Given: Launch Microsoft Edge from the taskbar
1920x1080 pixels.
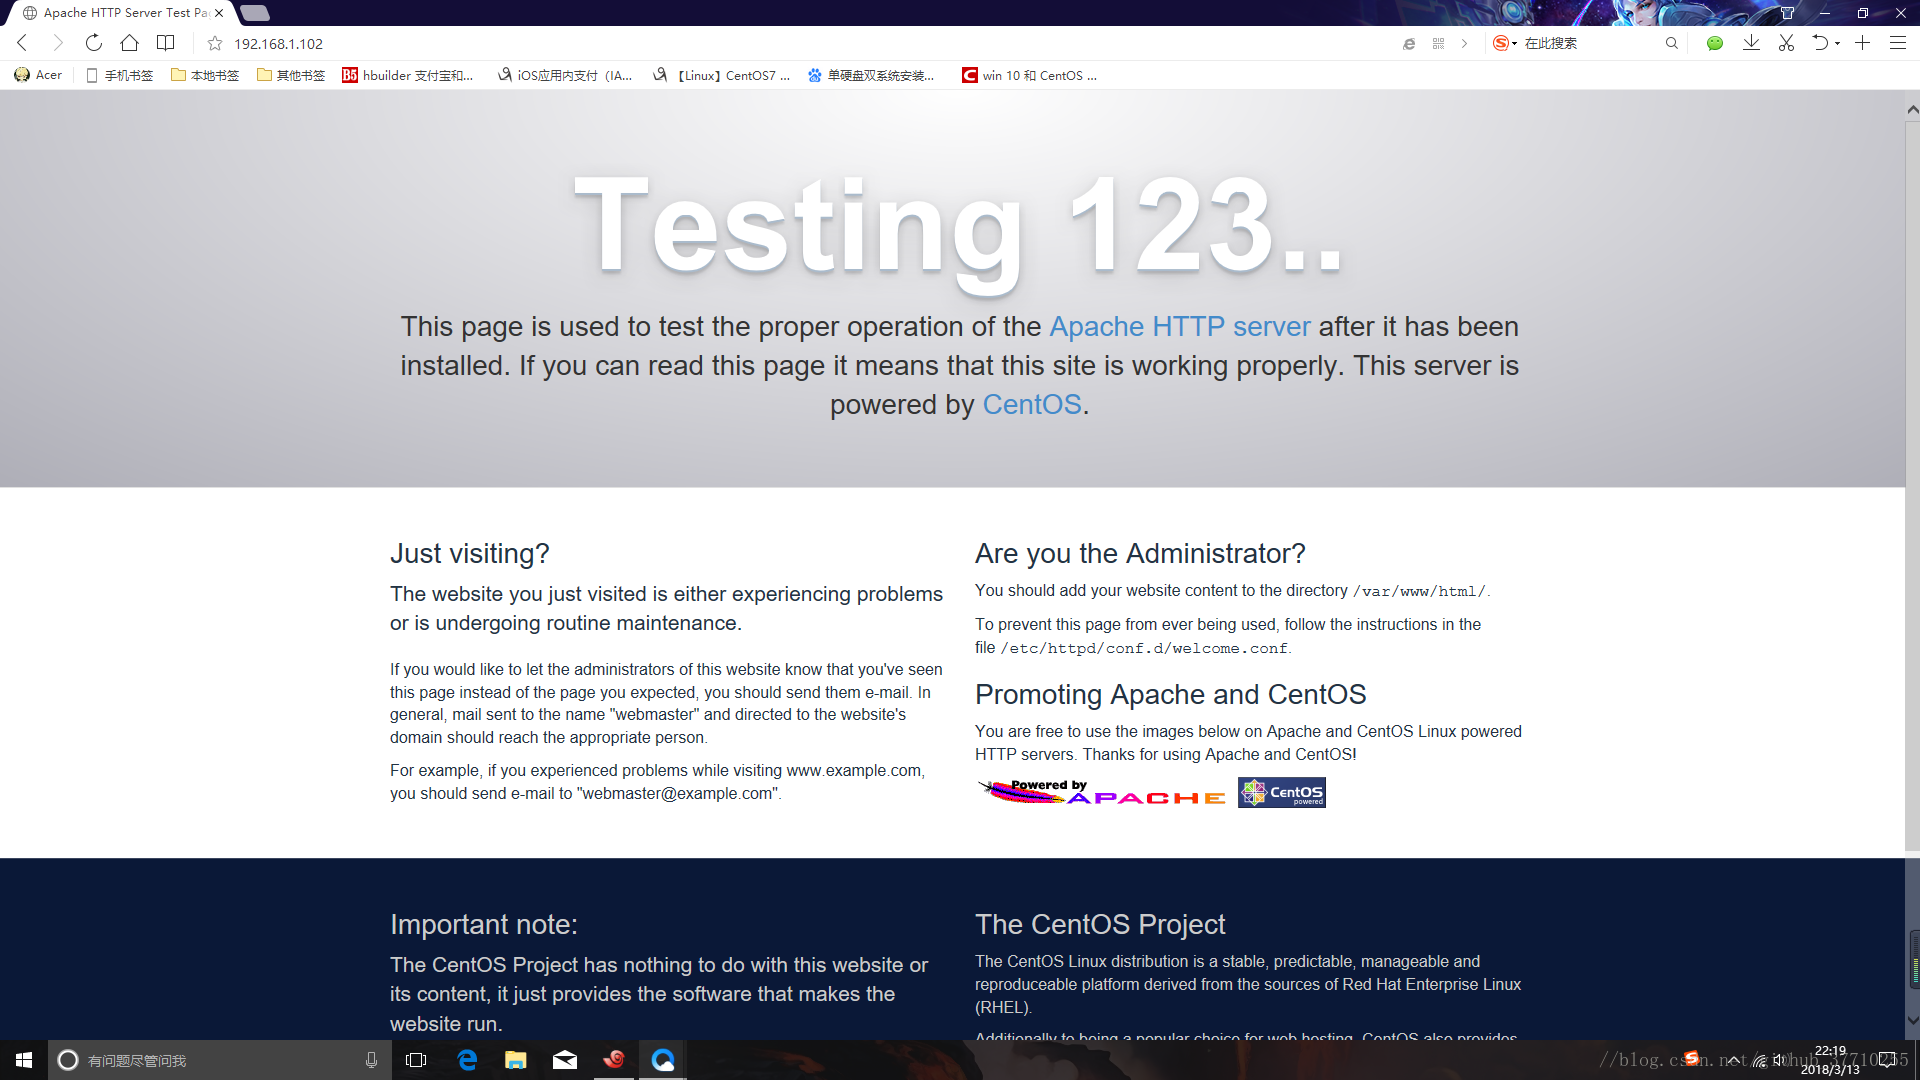Looking at the screenshot, I should pyautogui.click(x=467, y=1060).
